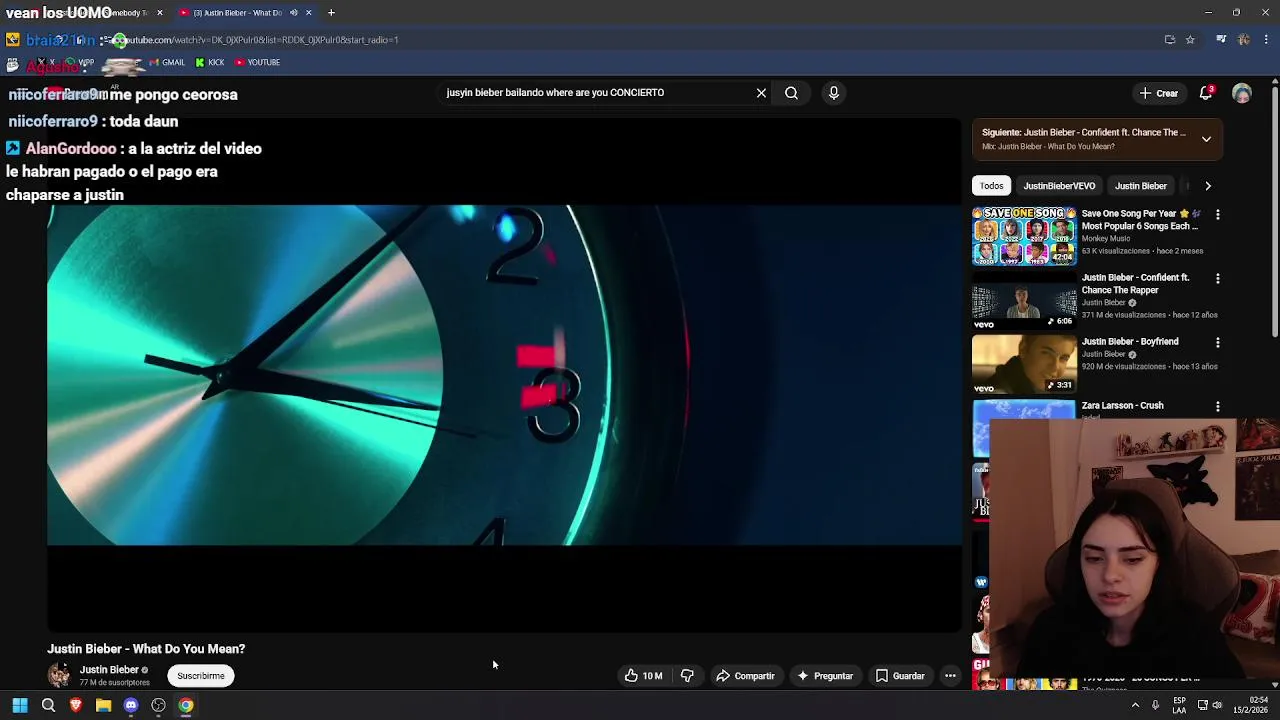The height and width of the screenshot is (720, 1280).
Task: Select the Todos filter chip
Action: click(991, 186)
